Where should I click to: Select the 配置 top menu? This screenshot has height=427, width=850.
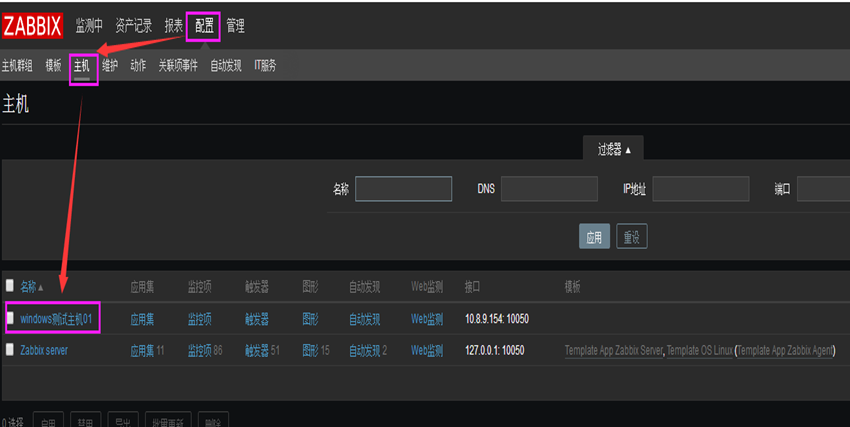click(x=204, y=25)
